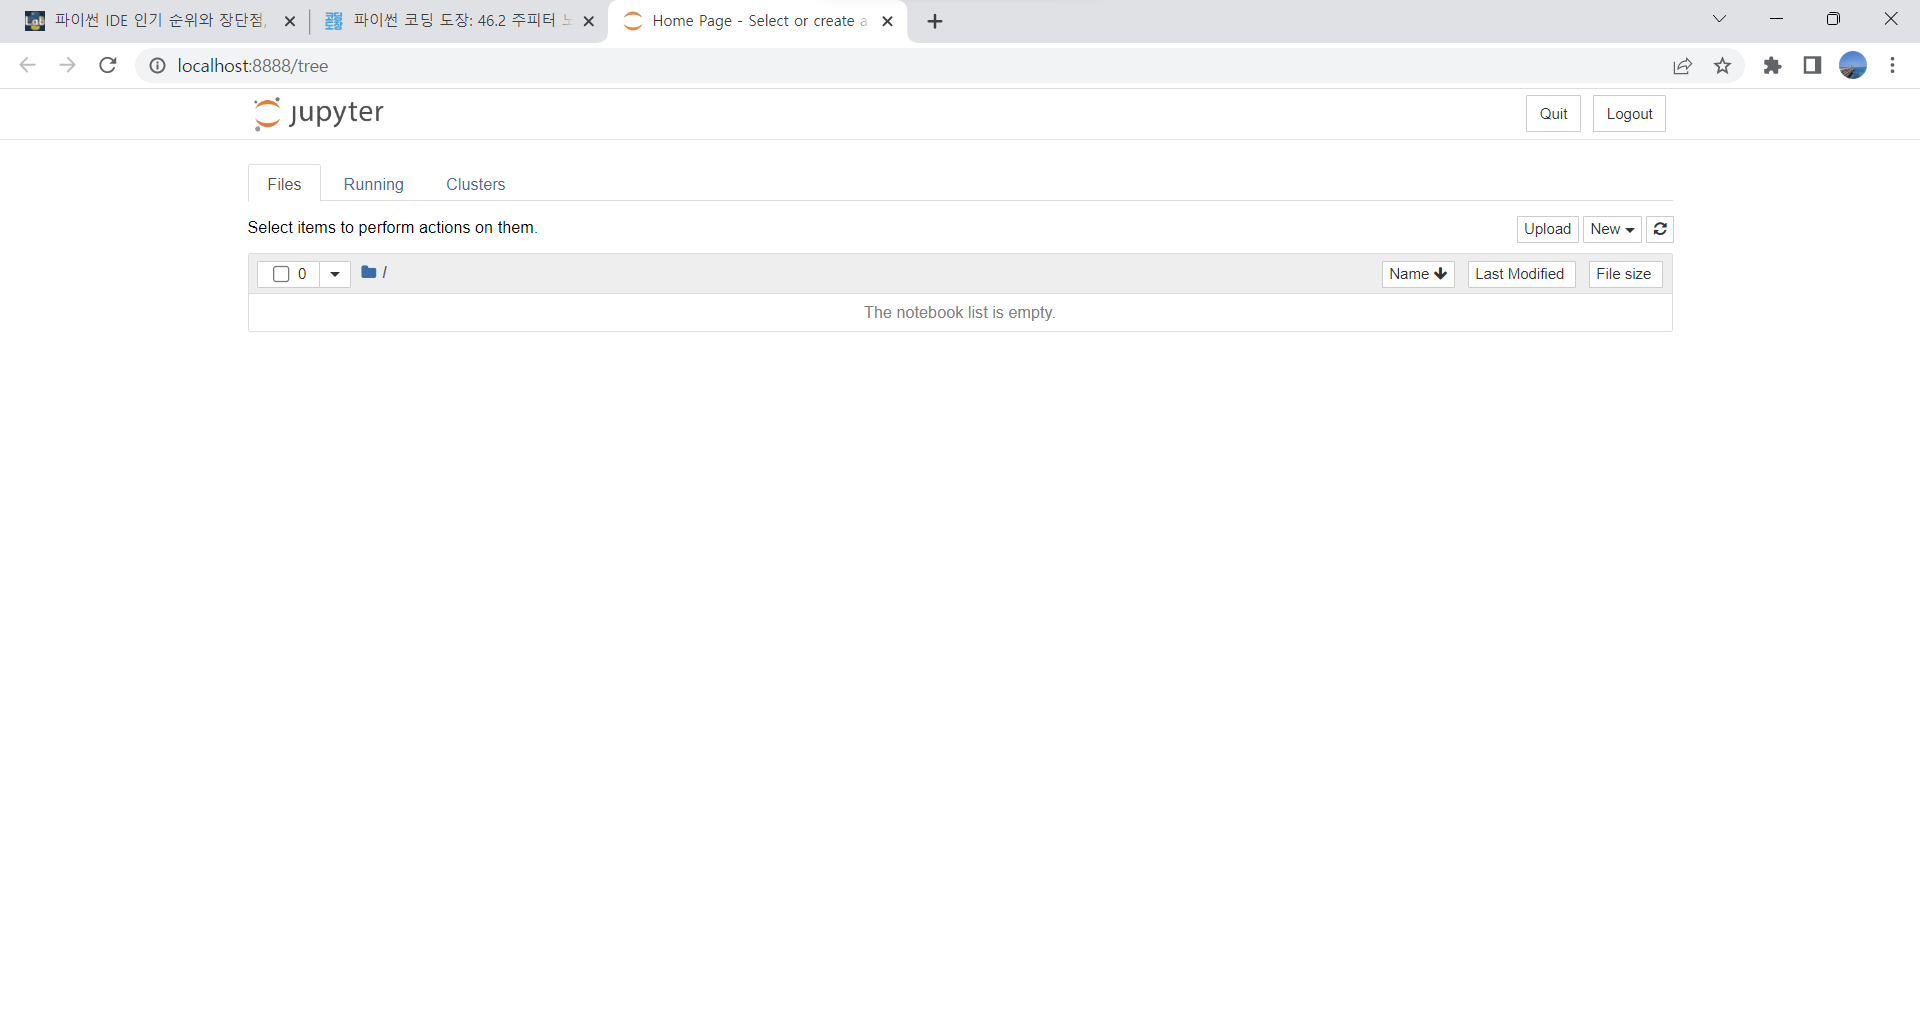Click the Jupyter logo
The image size is (1920, 1020).
[x=319, y=113]
